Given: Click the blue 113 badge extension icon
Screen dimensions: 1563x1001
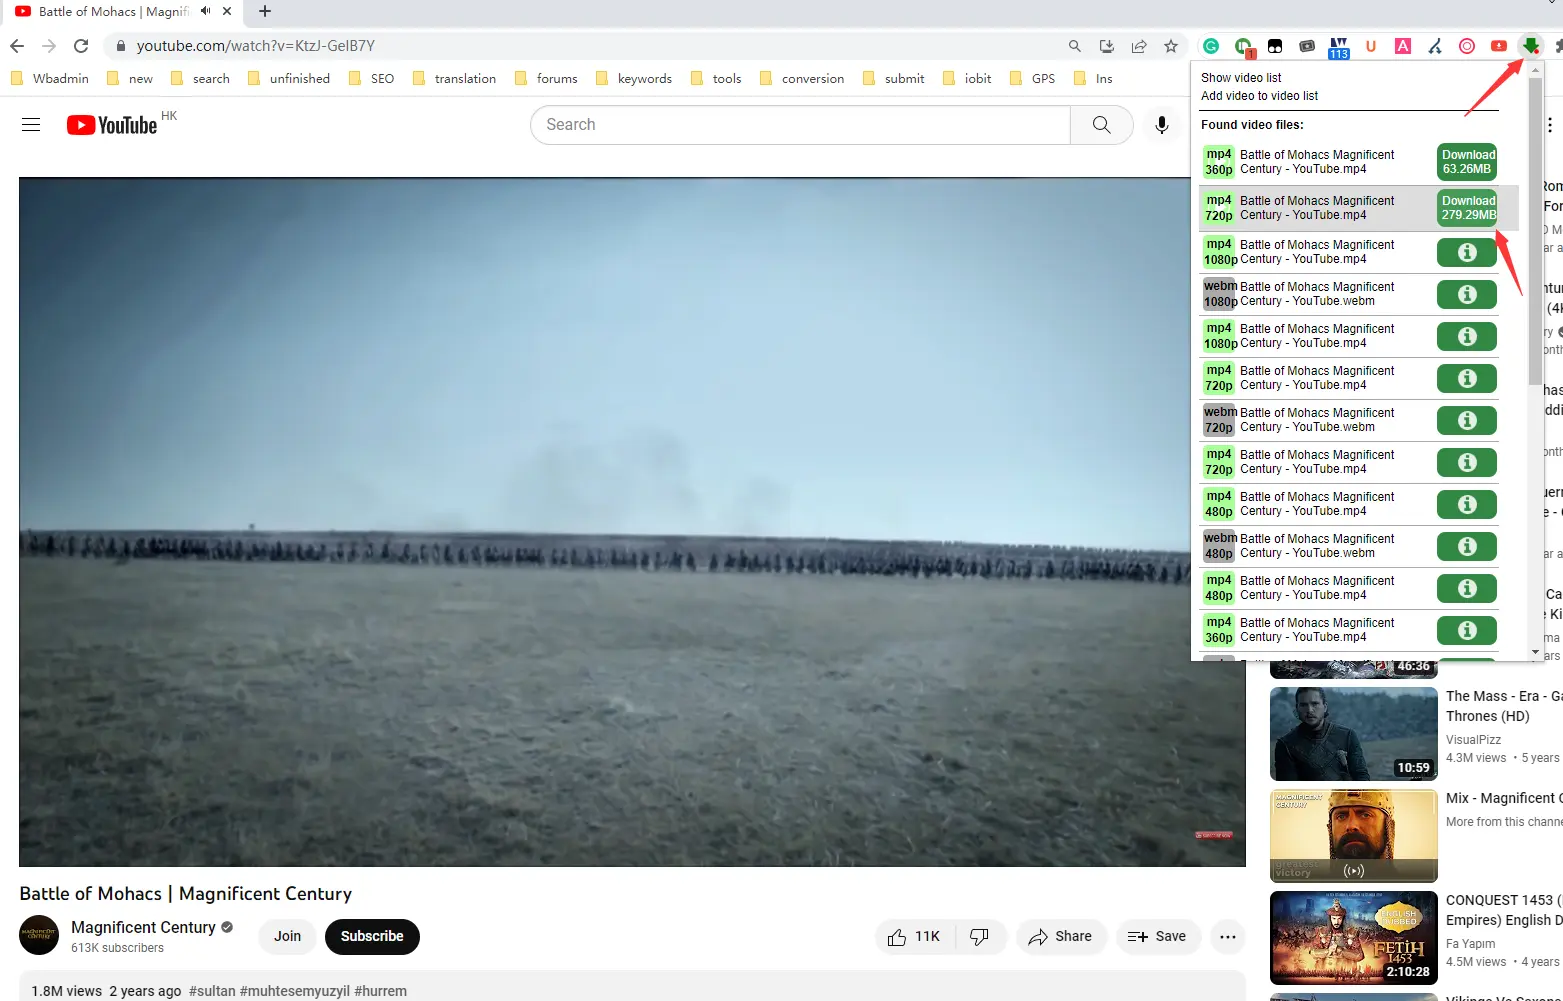Looking at the screenshot, I should 1339,47.
